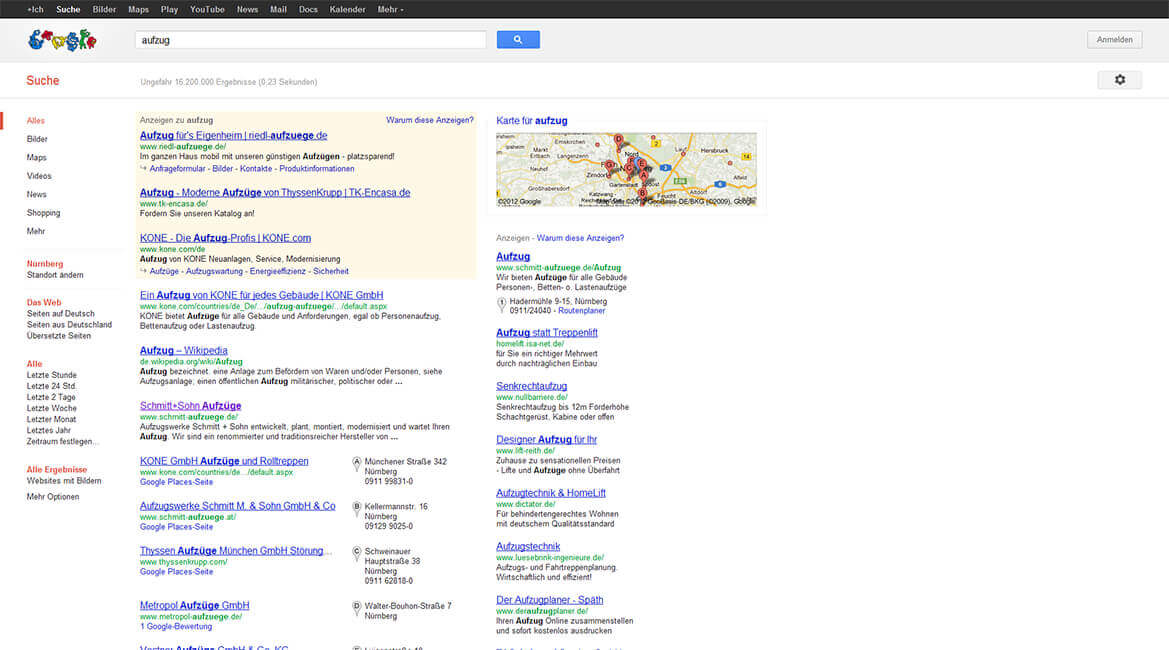Open the map thumbnail of Nürnberg area
The height and width of the screenshot is (650, 1169).
(x=626, y=169)
